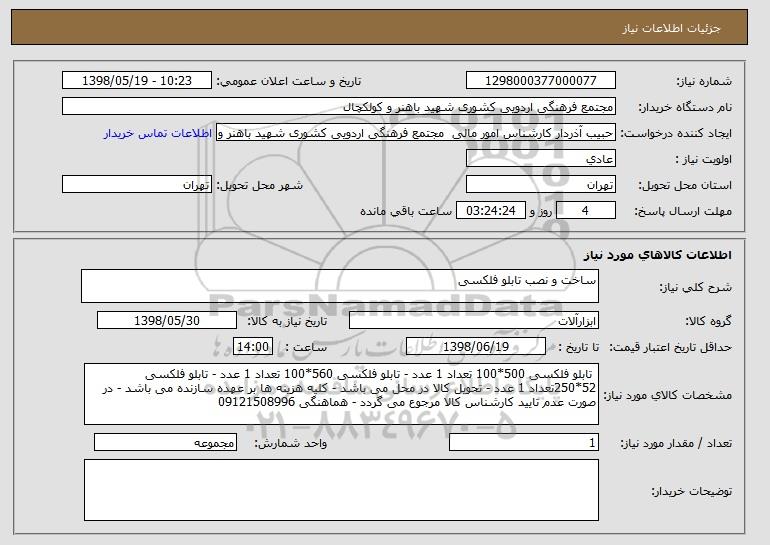This screenshot has height=545, width=770.
Task: Click the مشخصات کالای مورد نیاز text area
Action: click(341, 394)
